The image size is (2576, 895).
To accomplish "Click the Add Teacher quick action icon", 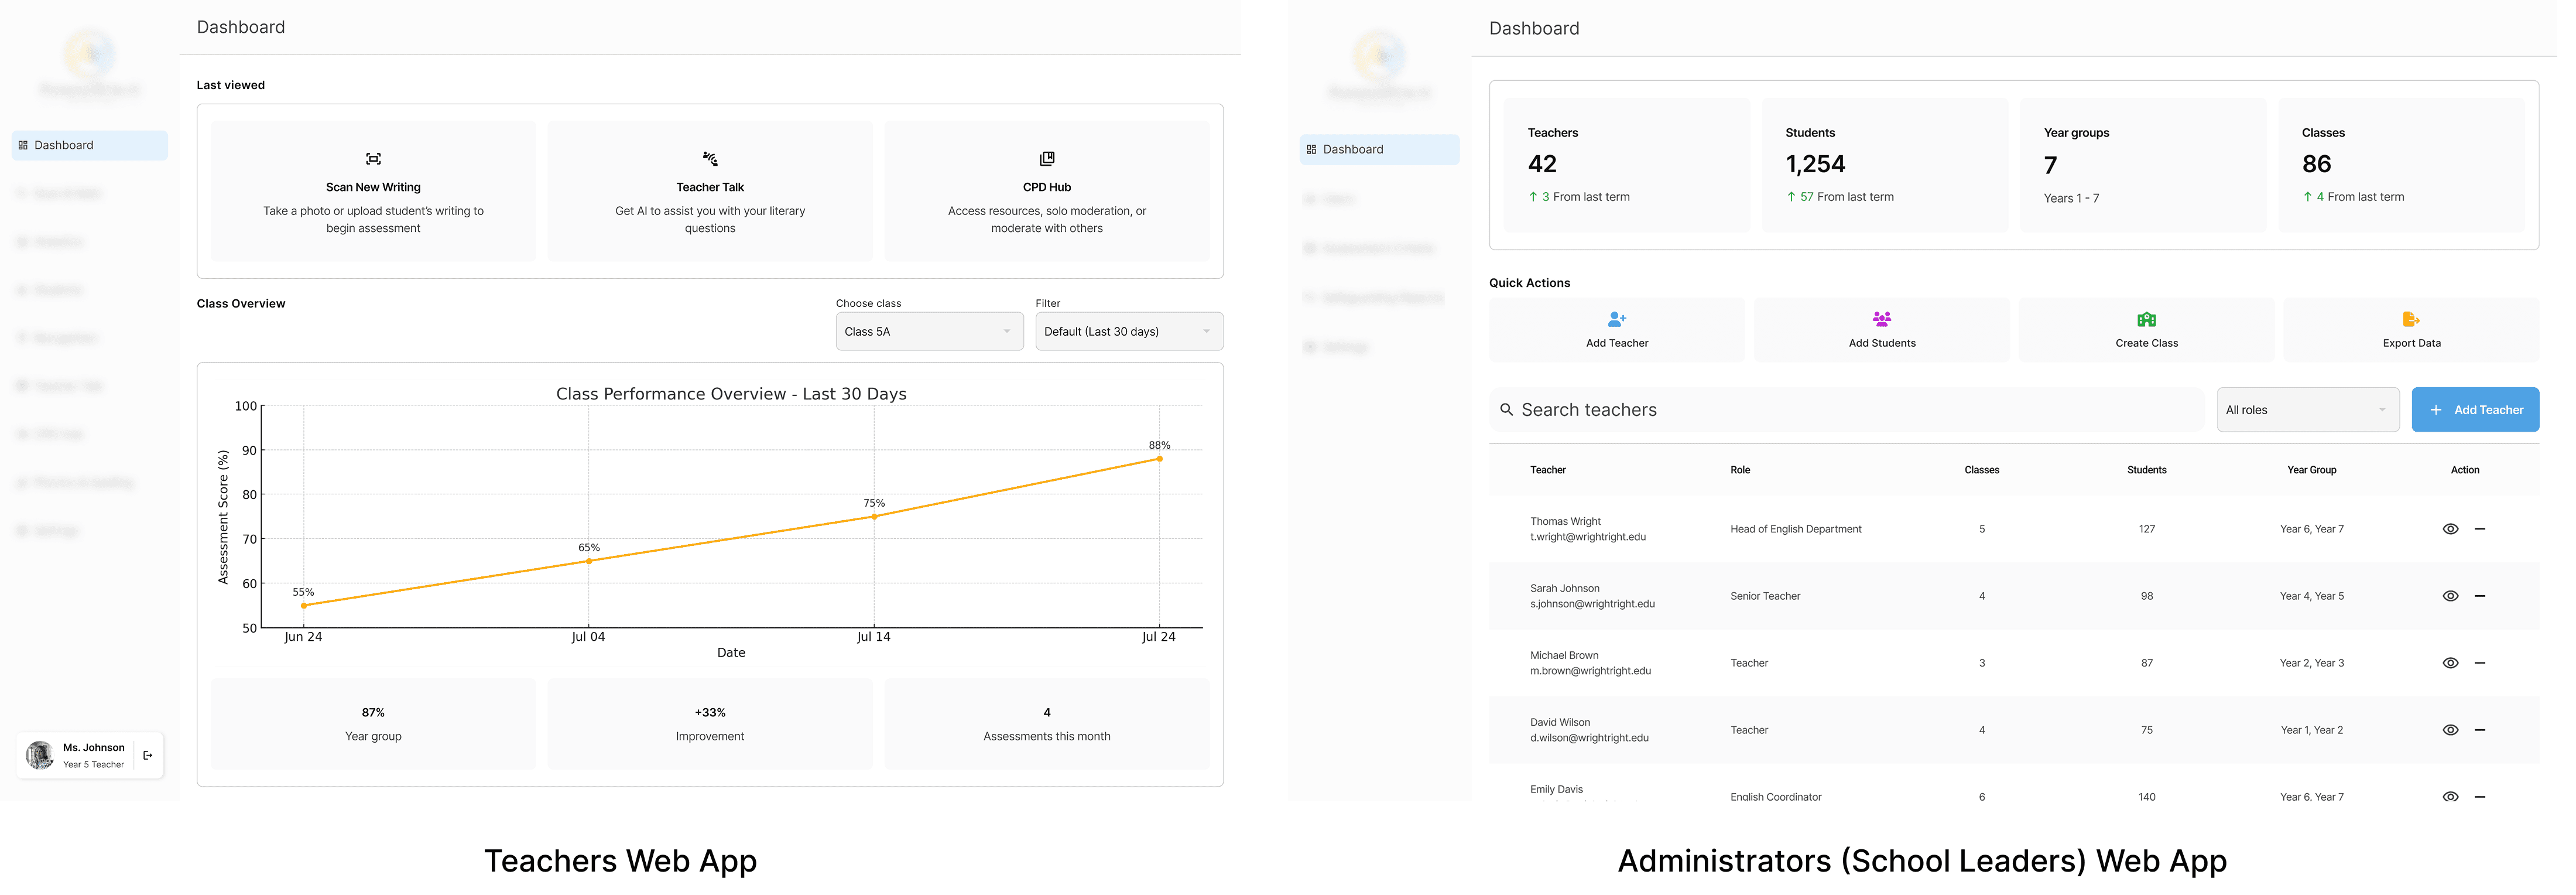I will pyautogui.click(x=1616, y=320).
